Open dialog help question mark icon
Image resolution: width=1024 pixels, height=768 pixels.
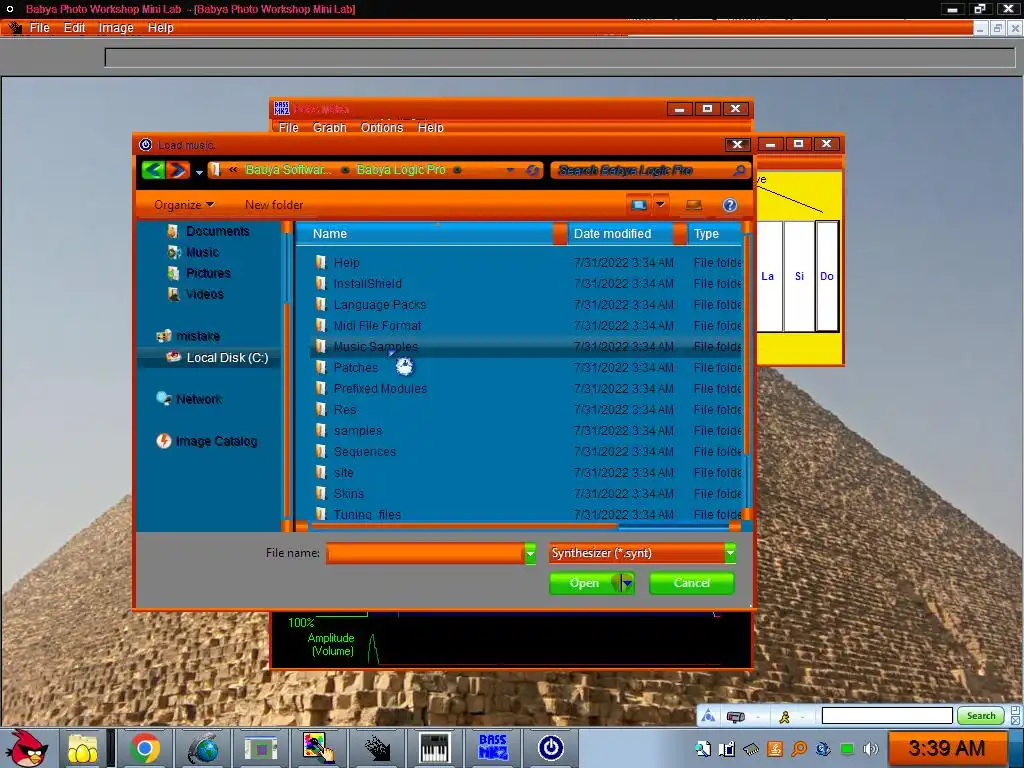(729, 205)
